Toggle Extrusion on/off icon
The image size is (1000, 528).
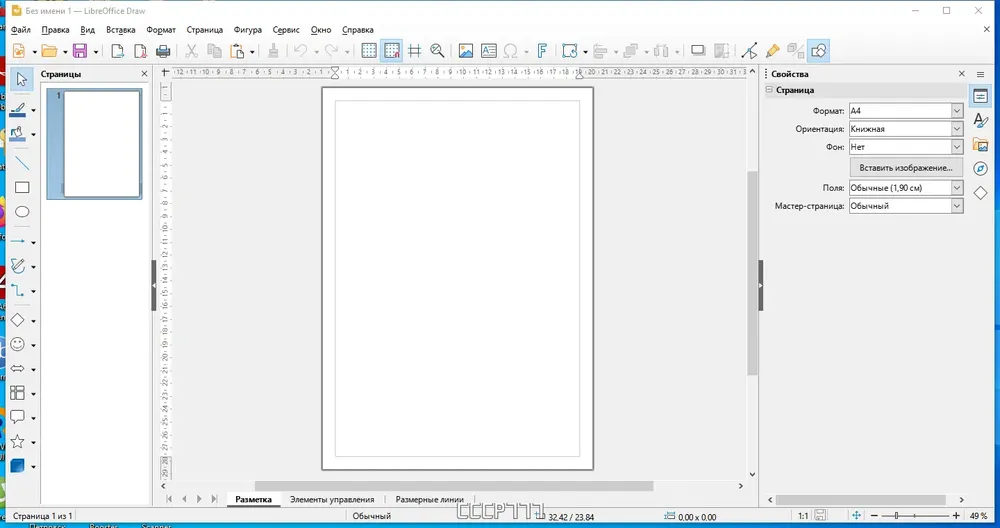[x=795, y=51]
